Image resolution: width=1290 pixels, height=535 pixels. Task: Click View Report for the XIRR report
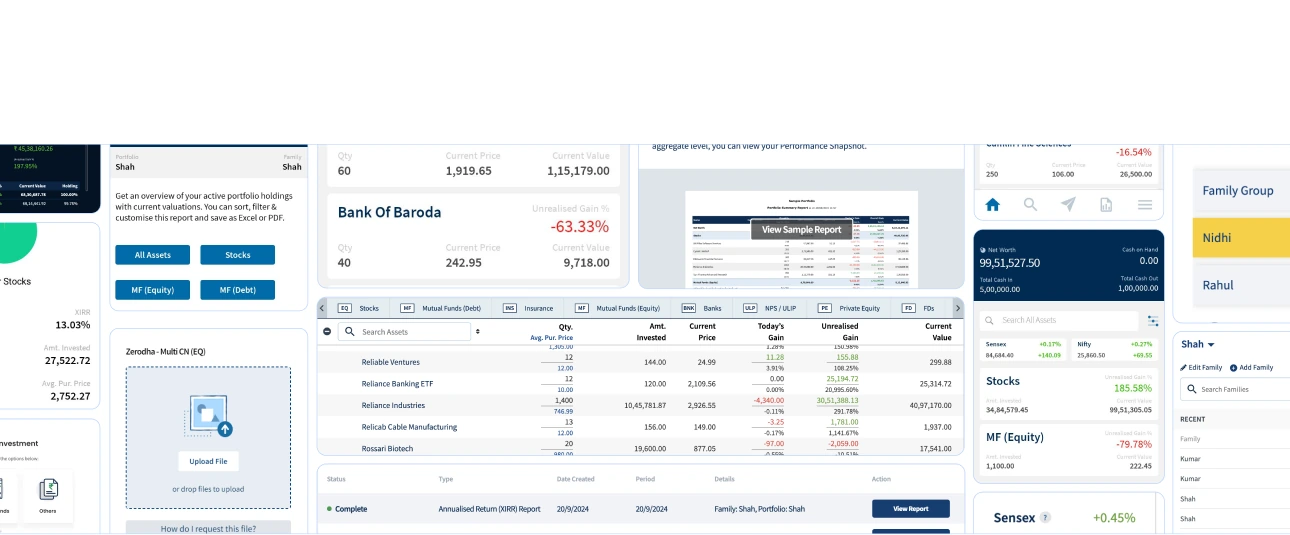coord(910,509)
